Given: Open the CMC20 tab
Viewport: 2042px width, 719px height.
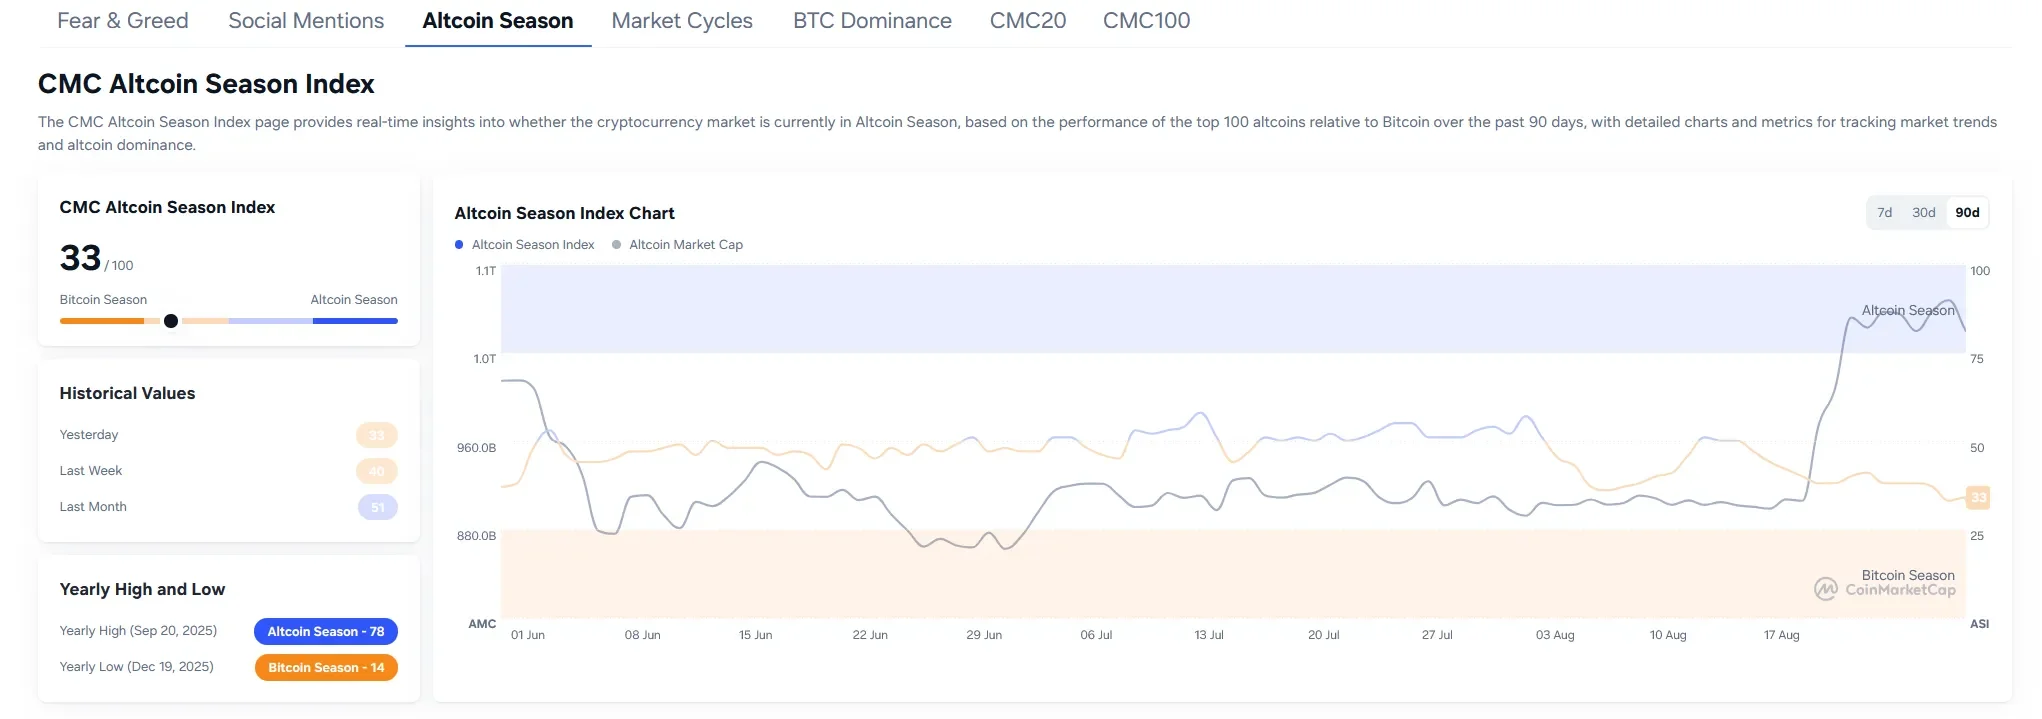Looking at the screenshot, I should coord(1028,21).
